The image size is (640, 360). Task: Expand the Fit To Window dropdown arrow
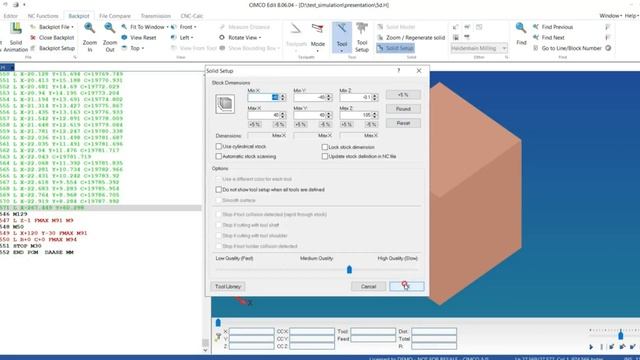pyautogui.click(x=167, y=27)
